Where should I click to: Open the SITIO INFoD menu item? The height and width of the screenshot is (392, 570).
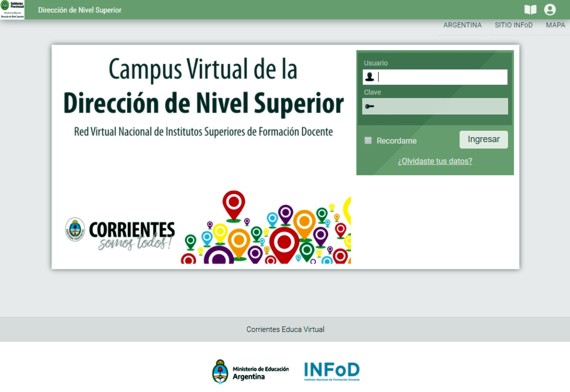point(513,25)
